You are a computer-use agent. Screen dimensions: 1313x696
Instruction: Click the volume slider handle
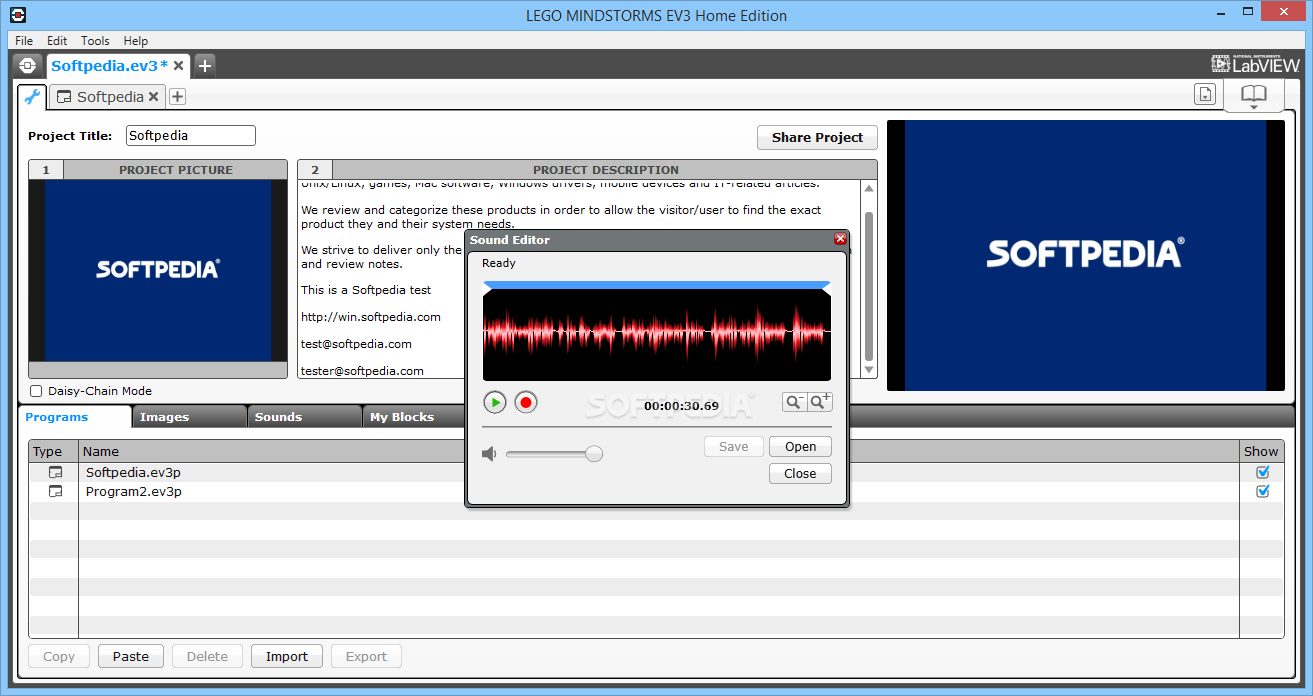coord(594,454)
